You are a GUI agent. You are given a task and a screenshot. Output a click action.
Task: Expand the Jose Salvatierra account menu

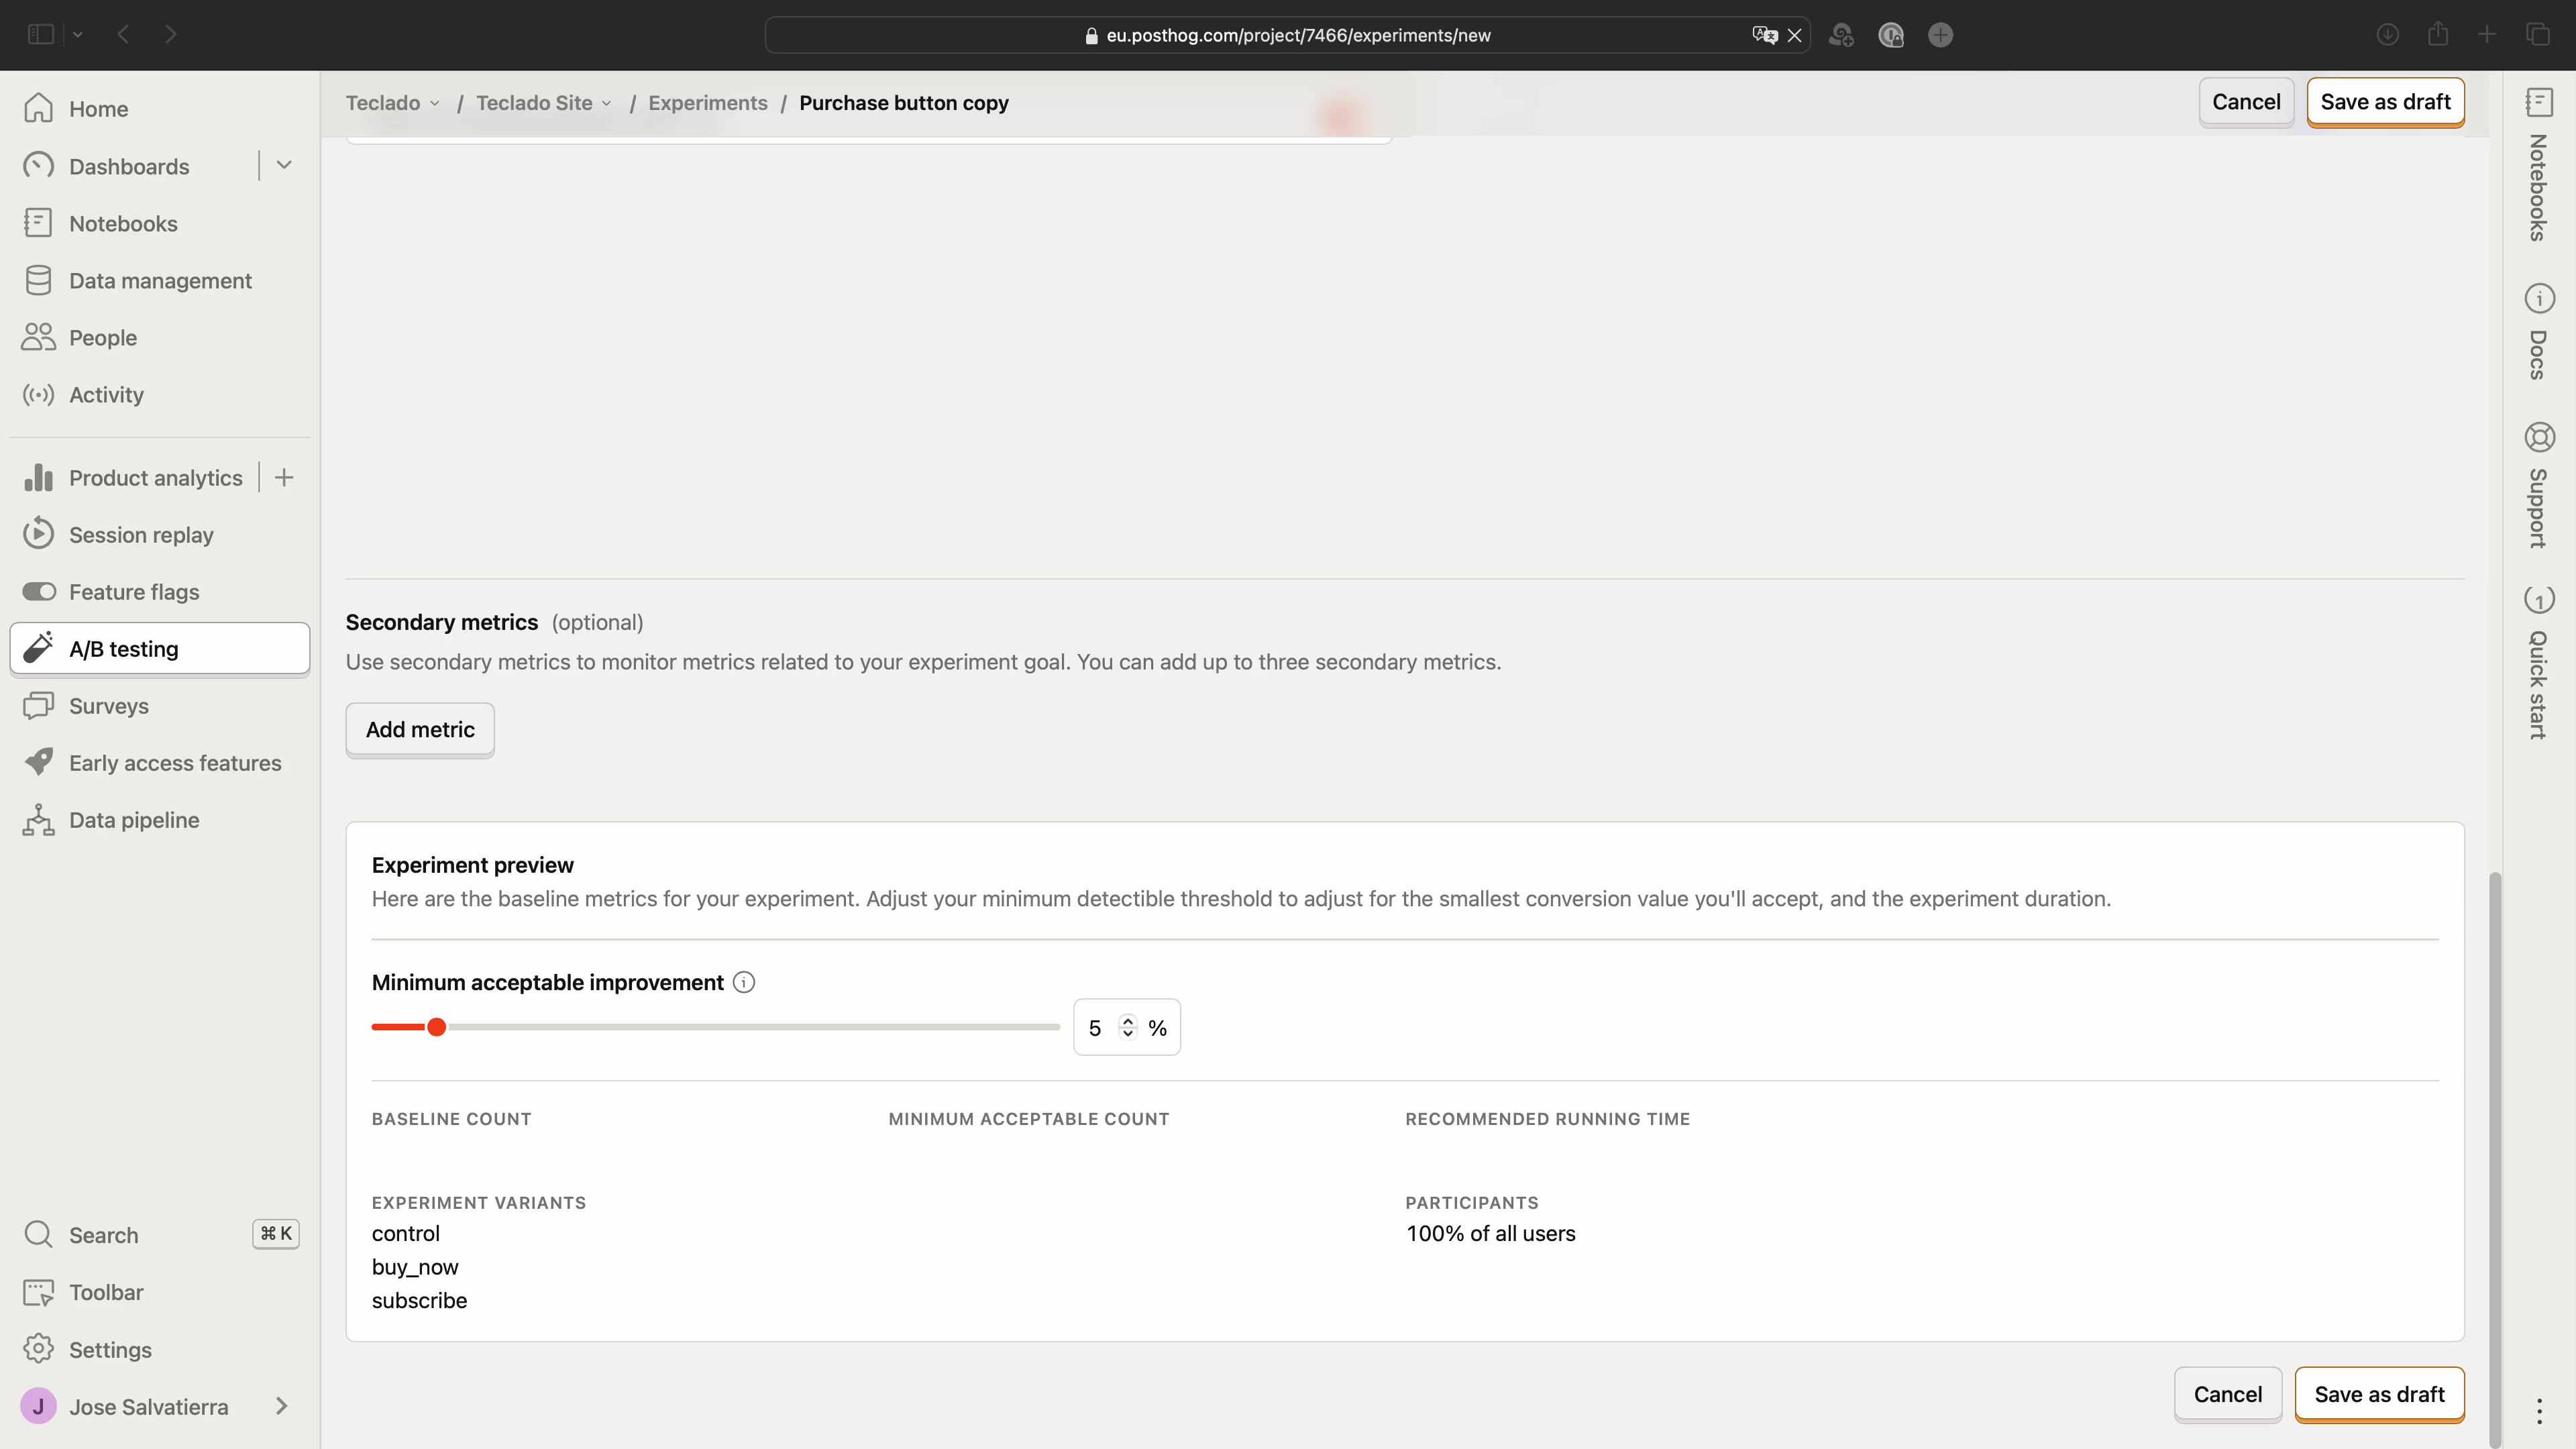(x=160, y=1407)
